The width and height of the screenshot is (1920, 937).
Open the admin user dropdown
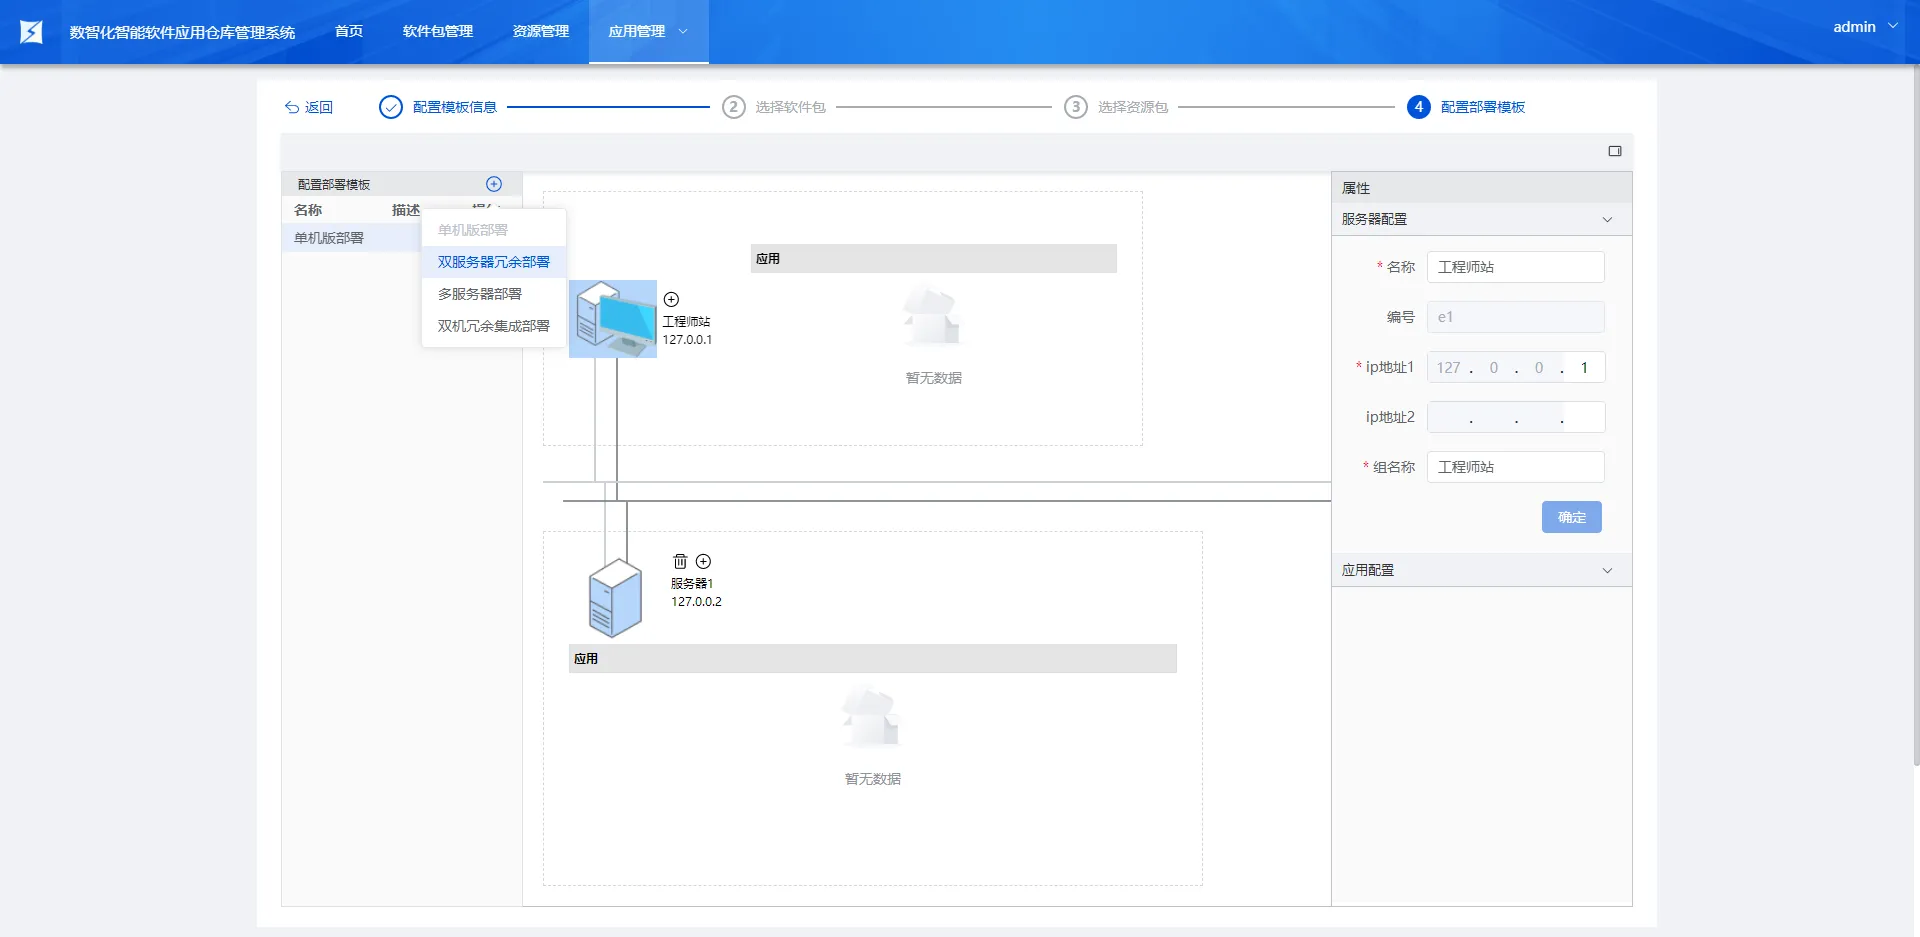[1864, 27]
